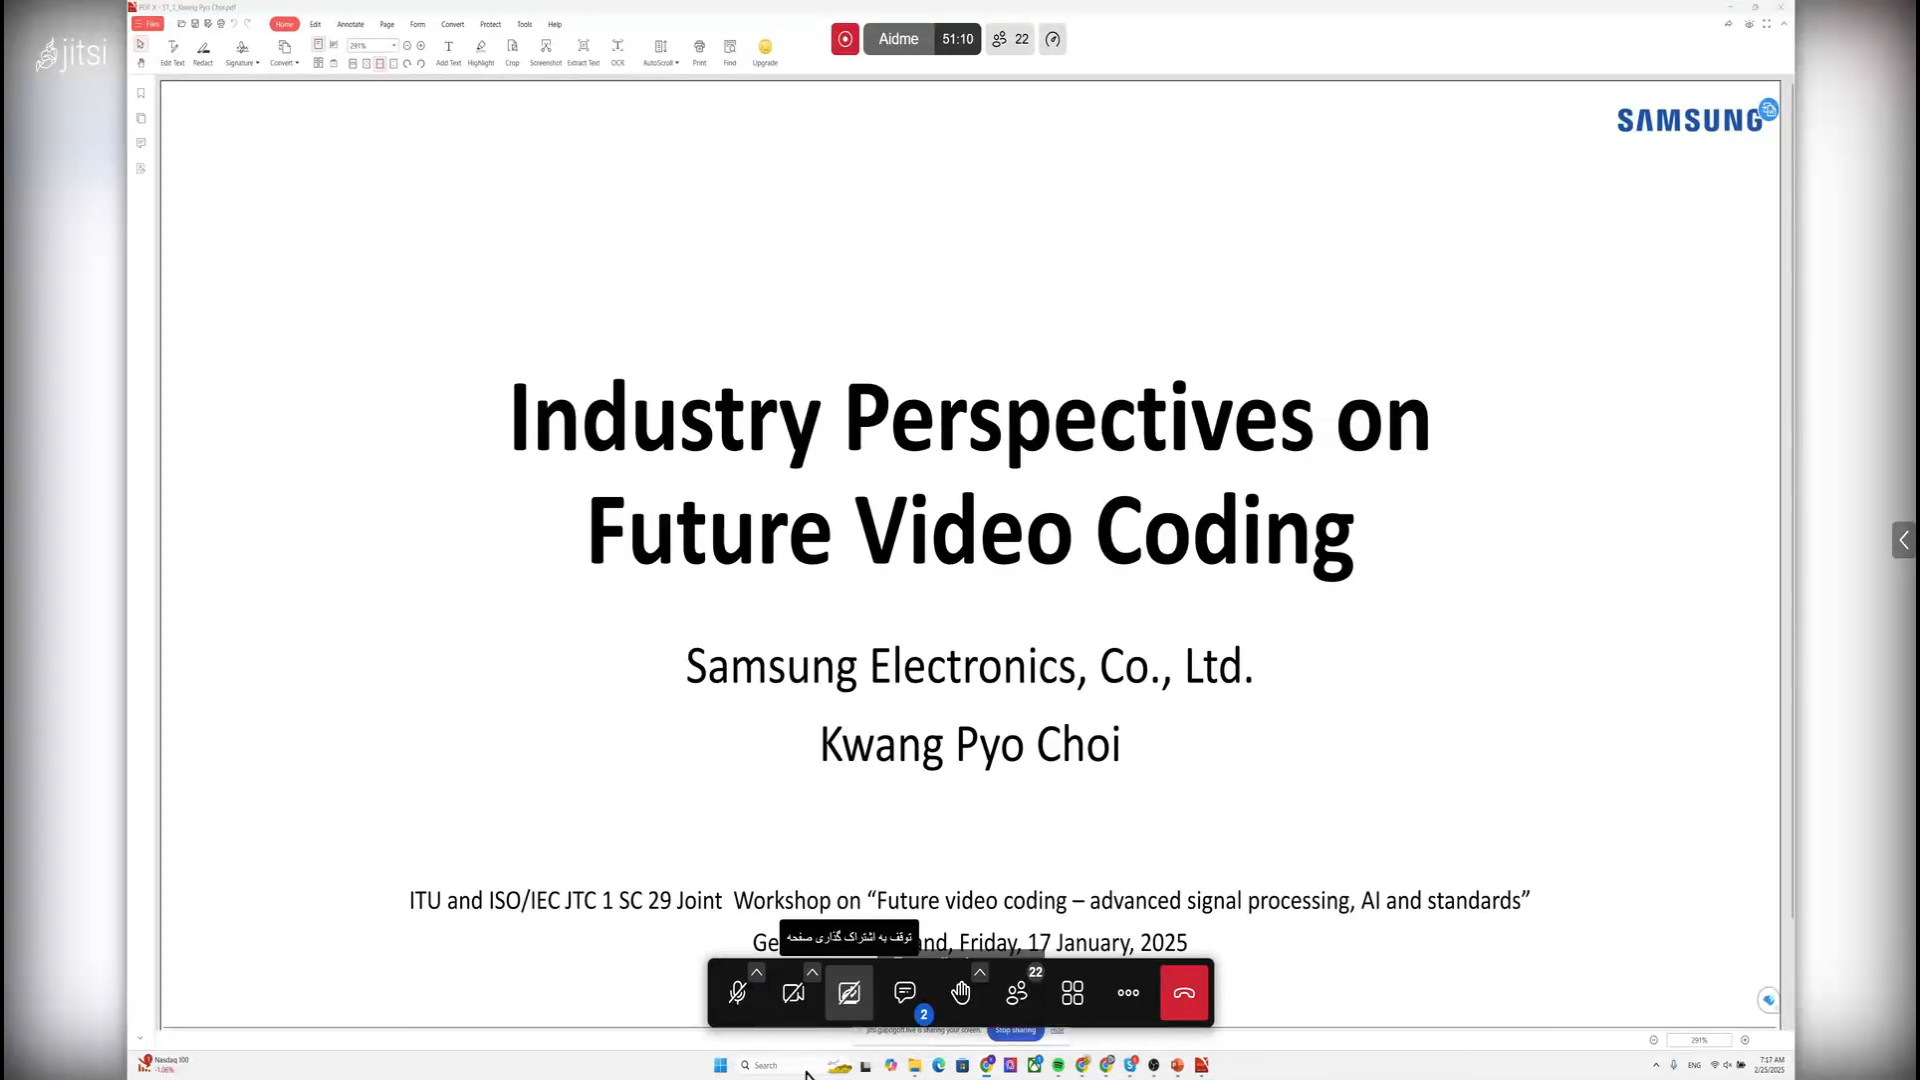Viewport: 1920px width, 1080px height.
Task: Open the Files menu
Action: tap(148, 24)
